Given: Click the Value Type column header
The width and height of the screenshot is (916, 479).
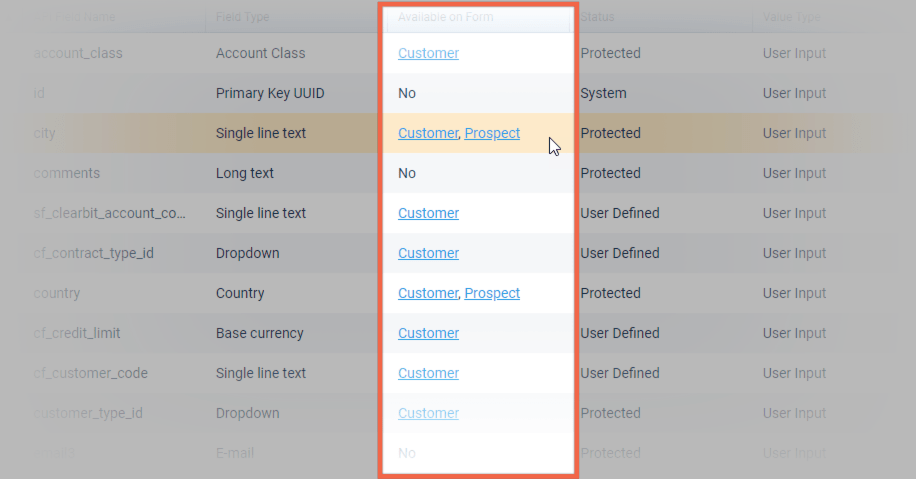Looking at the screenshot, I should [x=794, y=17].
